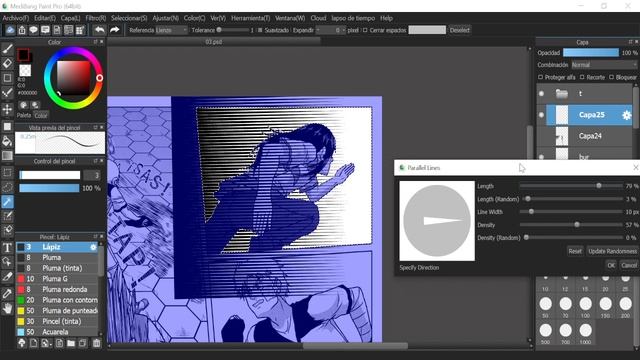Enable the Recorte checkbox
This screenshot has height=360, width=640.
pyautogui.click(x=582, y=77)
